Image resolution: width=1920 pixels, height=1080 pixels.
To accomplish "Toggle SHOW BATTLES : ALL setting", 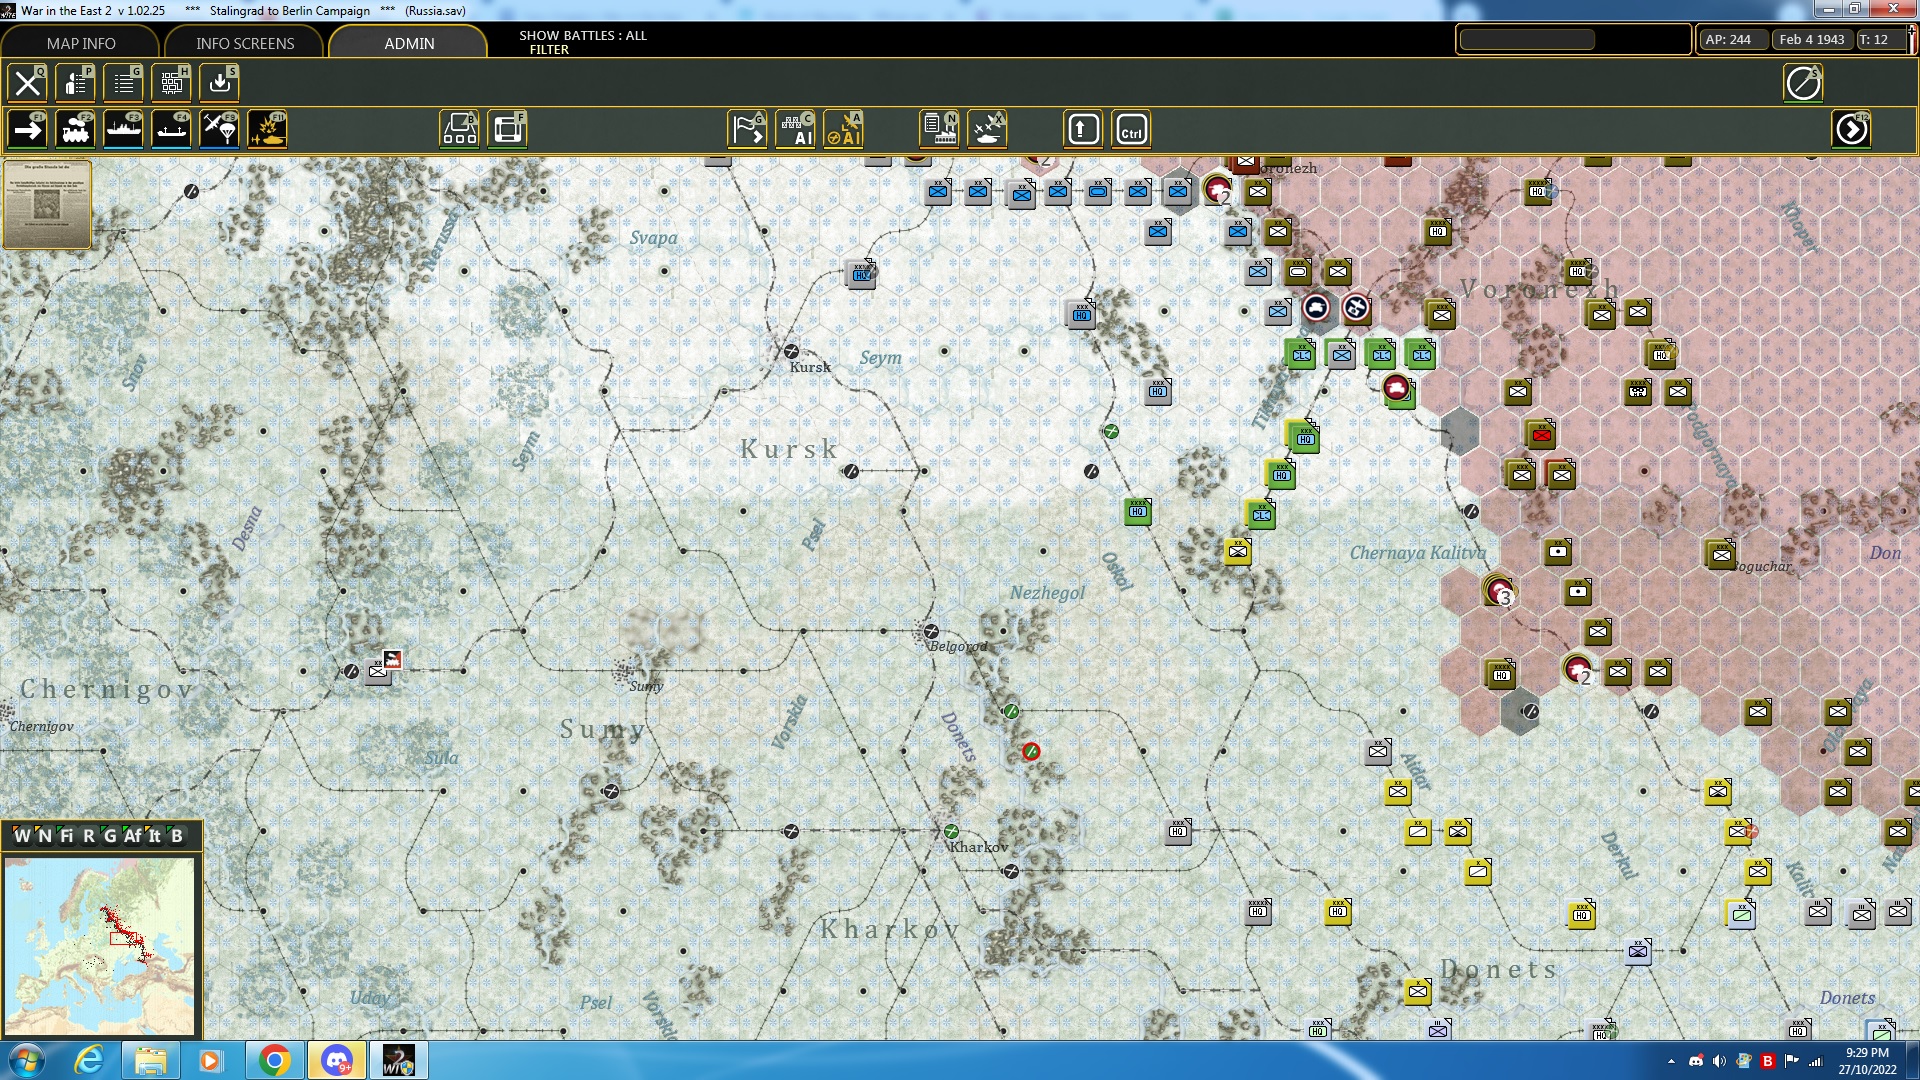I will pyautogui.click(x=582, y=36).
